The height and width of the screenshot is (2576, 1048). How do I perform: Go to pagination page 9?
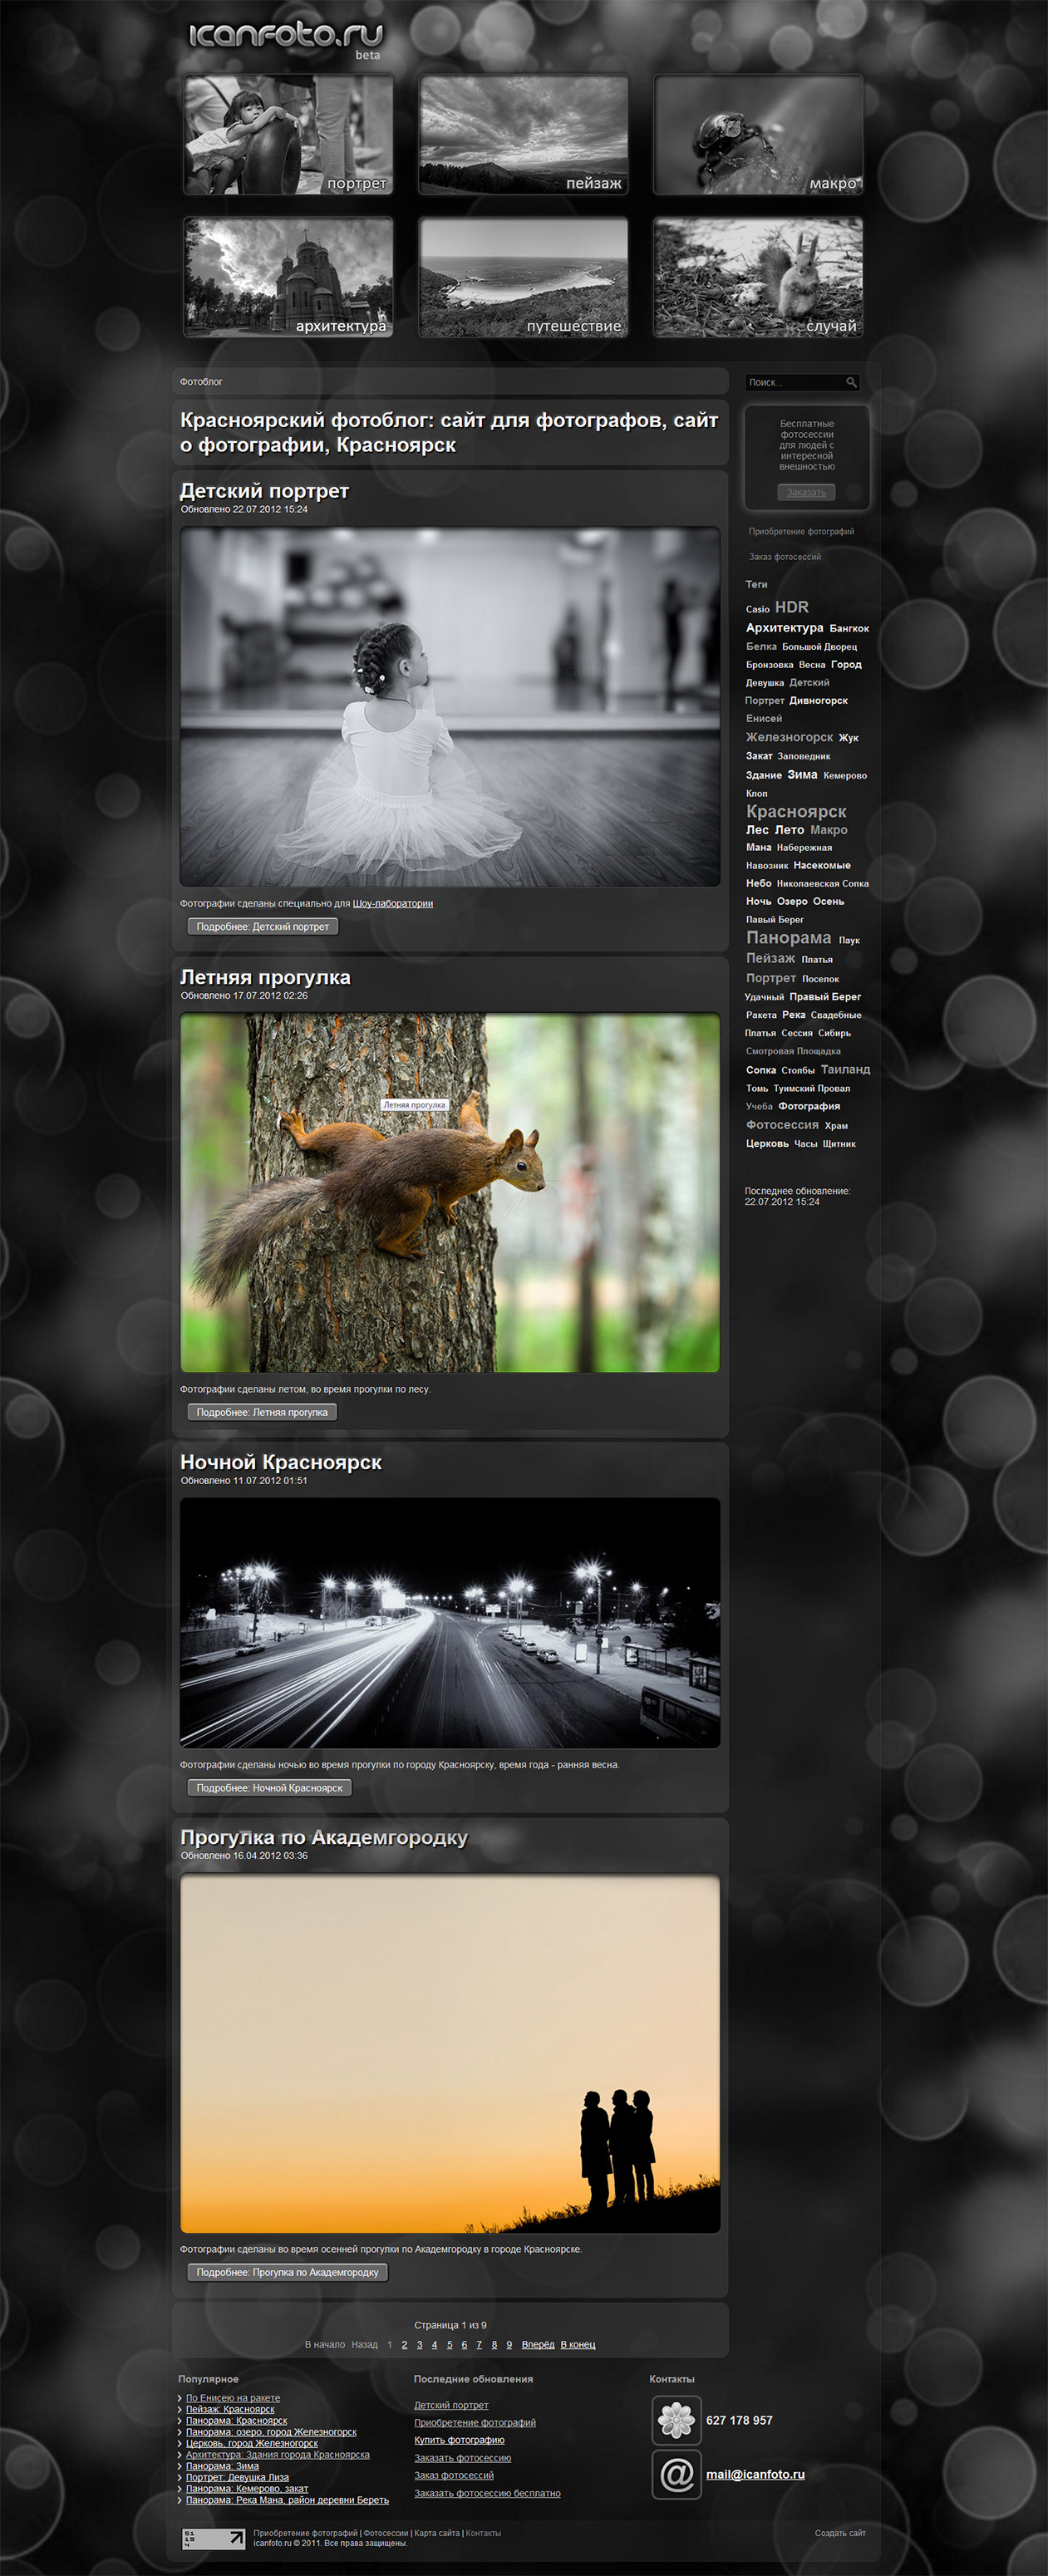coord(509,2345)
